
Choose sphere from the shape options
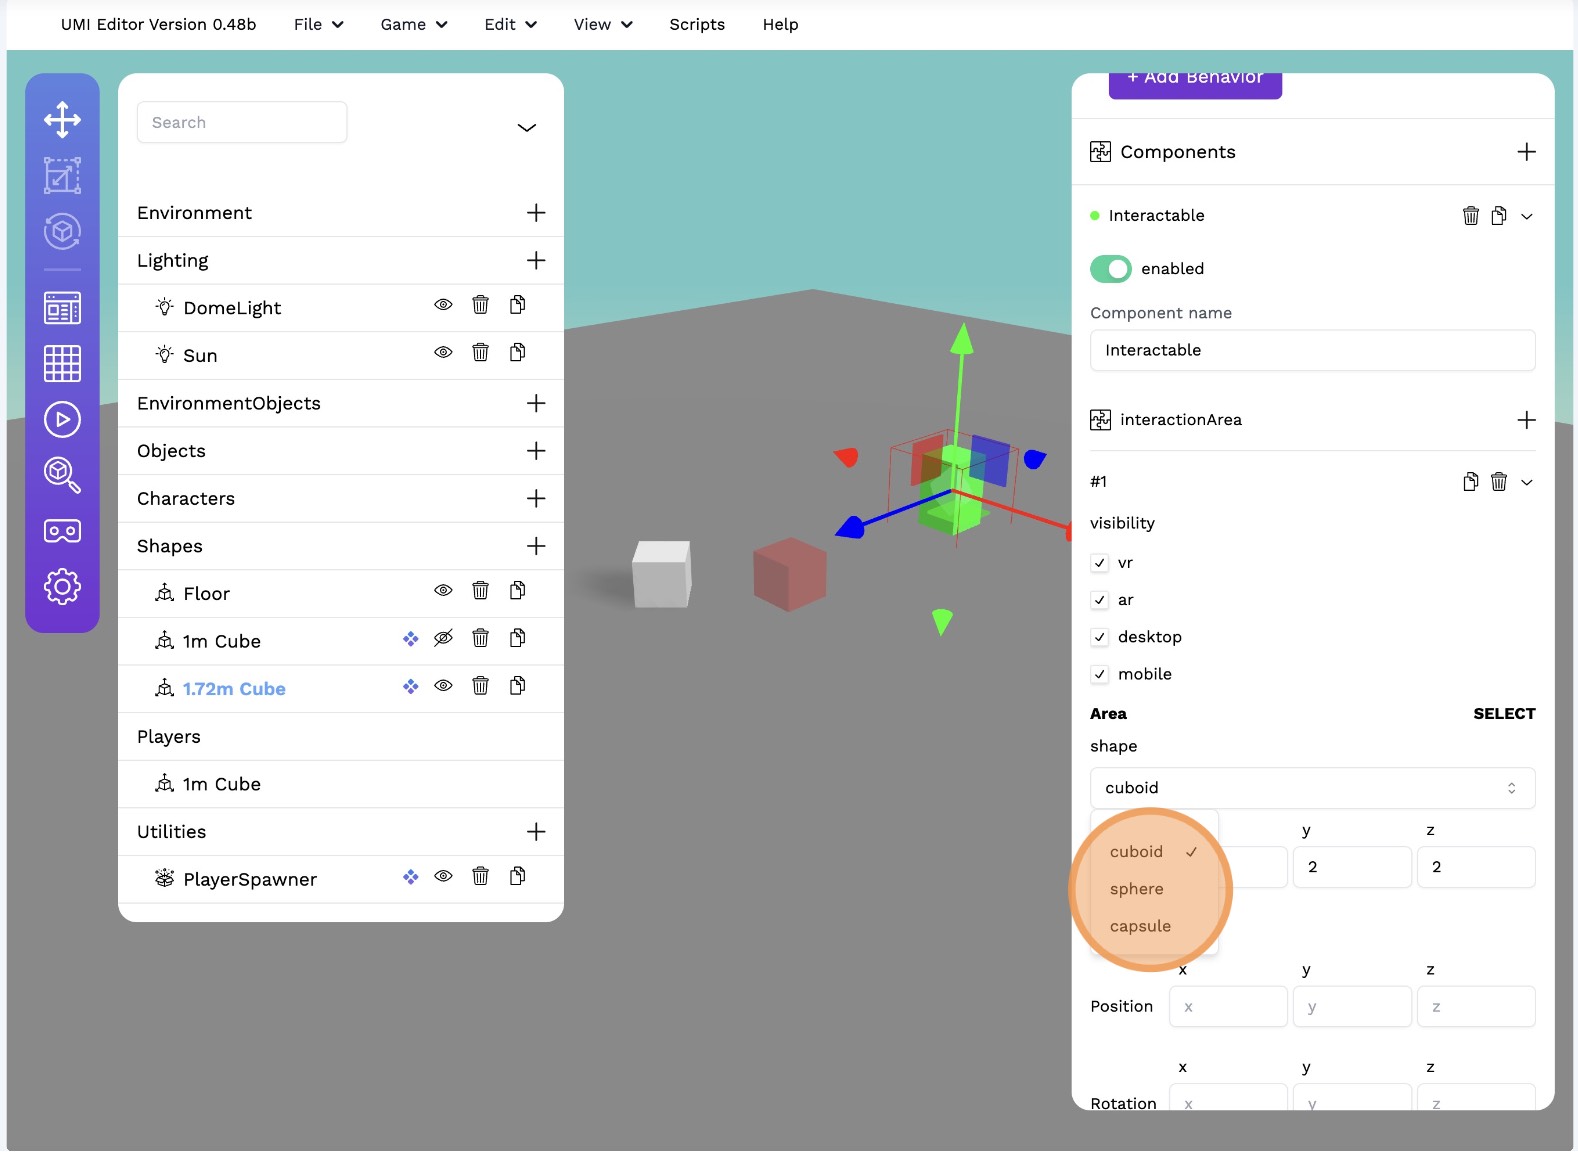tap(1136, 889)
